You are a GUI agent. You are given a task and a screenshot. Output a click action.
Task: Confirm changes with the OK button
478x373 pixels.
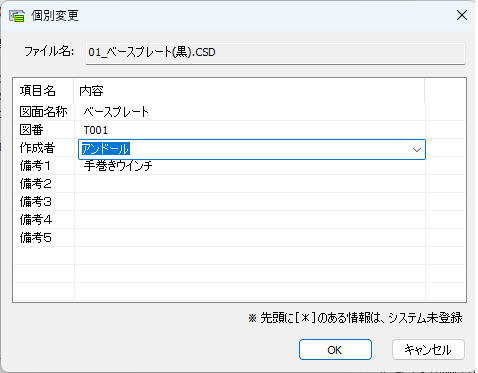coord(335,350)
